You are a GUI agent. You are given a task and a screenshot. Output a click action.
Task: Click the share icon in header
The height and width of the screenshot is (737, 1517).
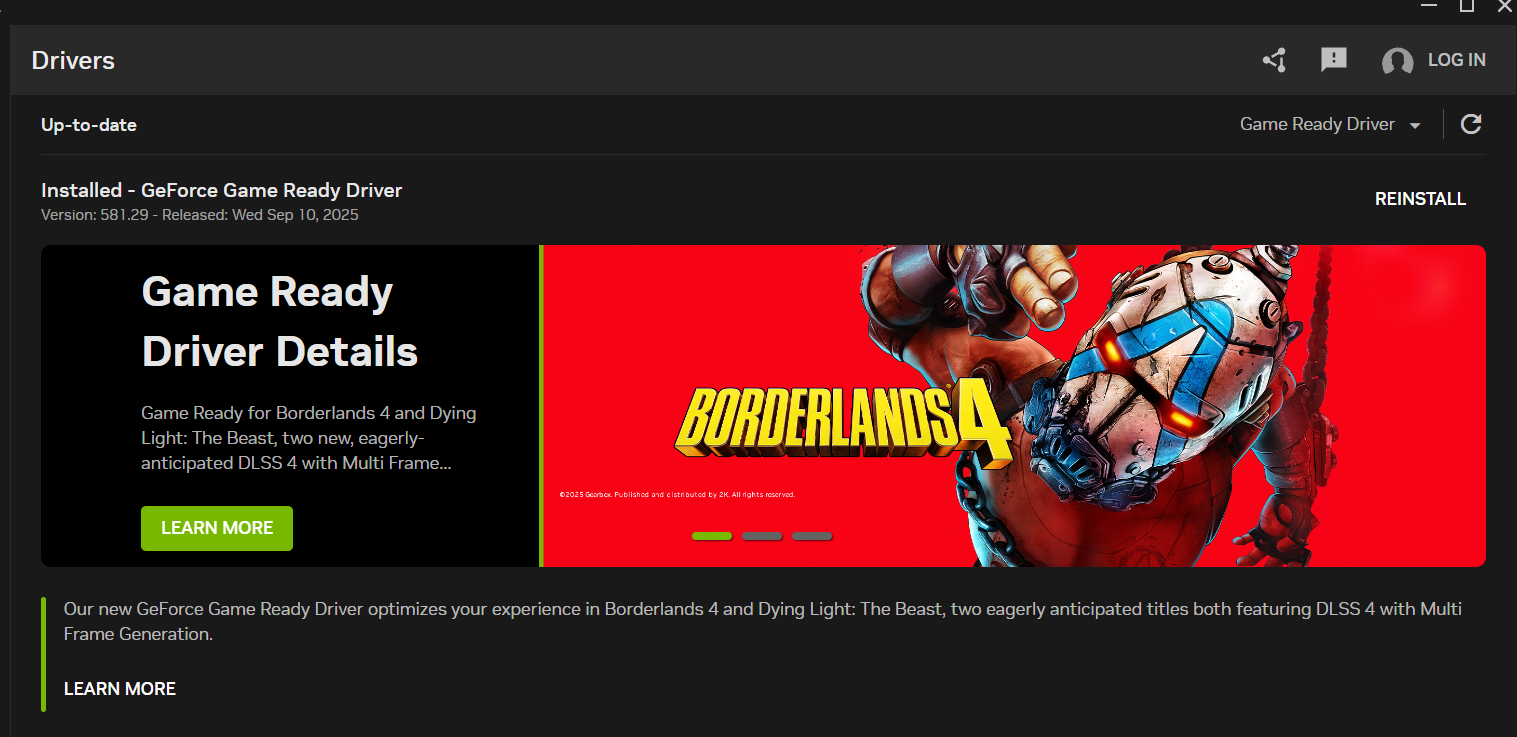click(x=1274, y=61)
